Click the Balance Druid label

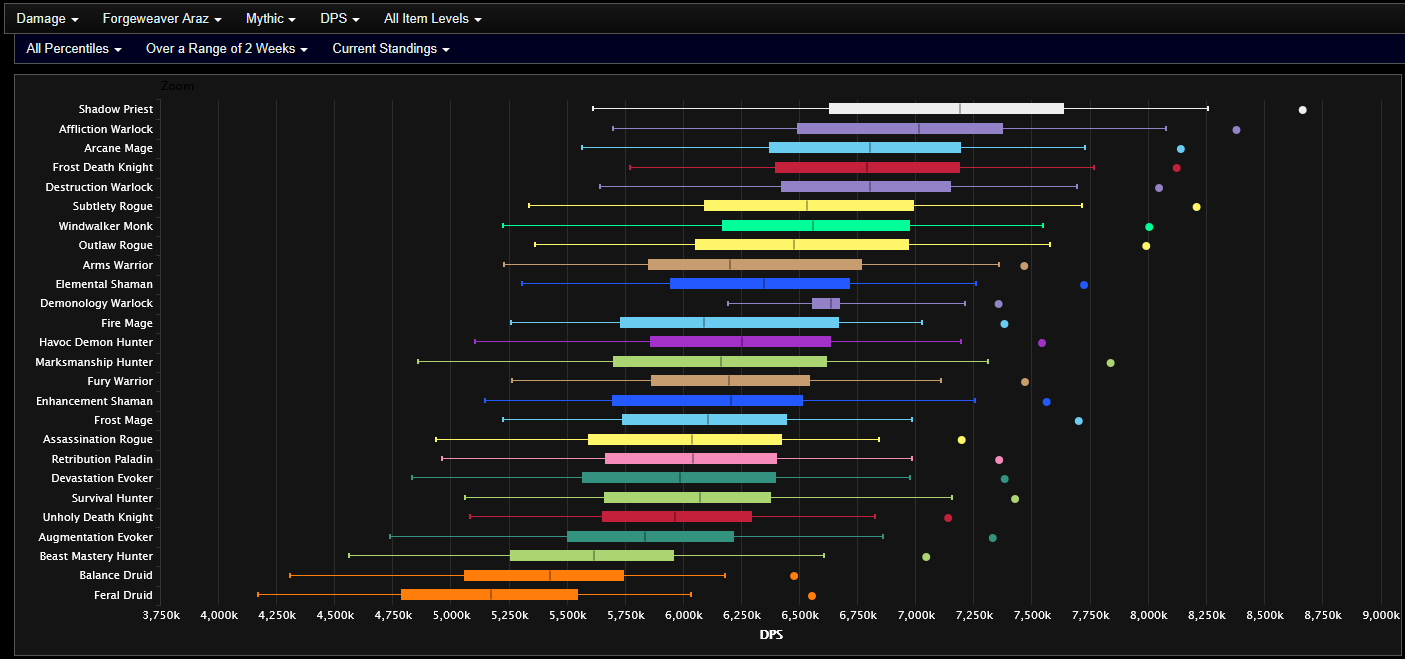pyautogui.click(x=116, y=576)
